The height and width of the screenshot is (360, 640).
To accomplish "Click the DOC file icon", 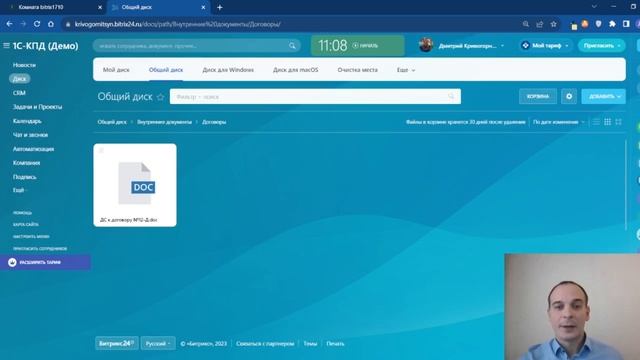I will click(137, 183).
